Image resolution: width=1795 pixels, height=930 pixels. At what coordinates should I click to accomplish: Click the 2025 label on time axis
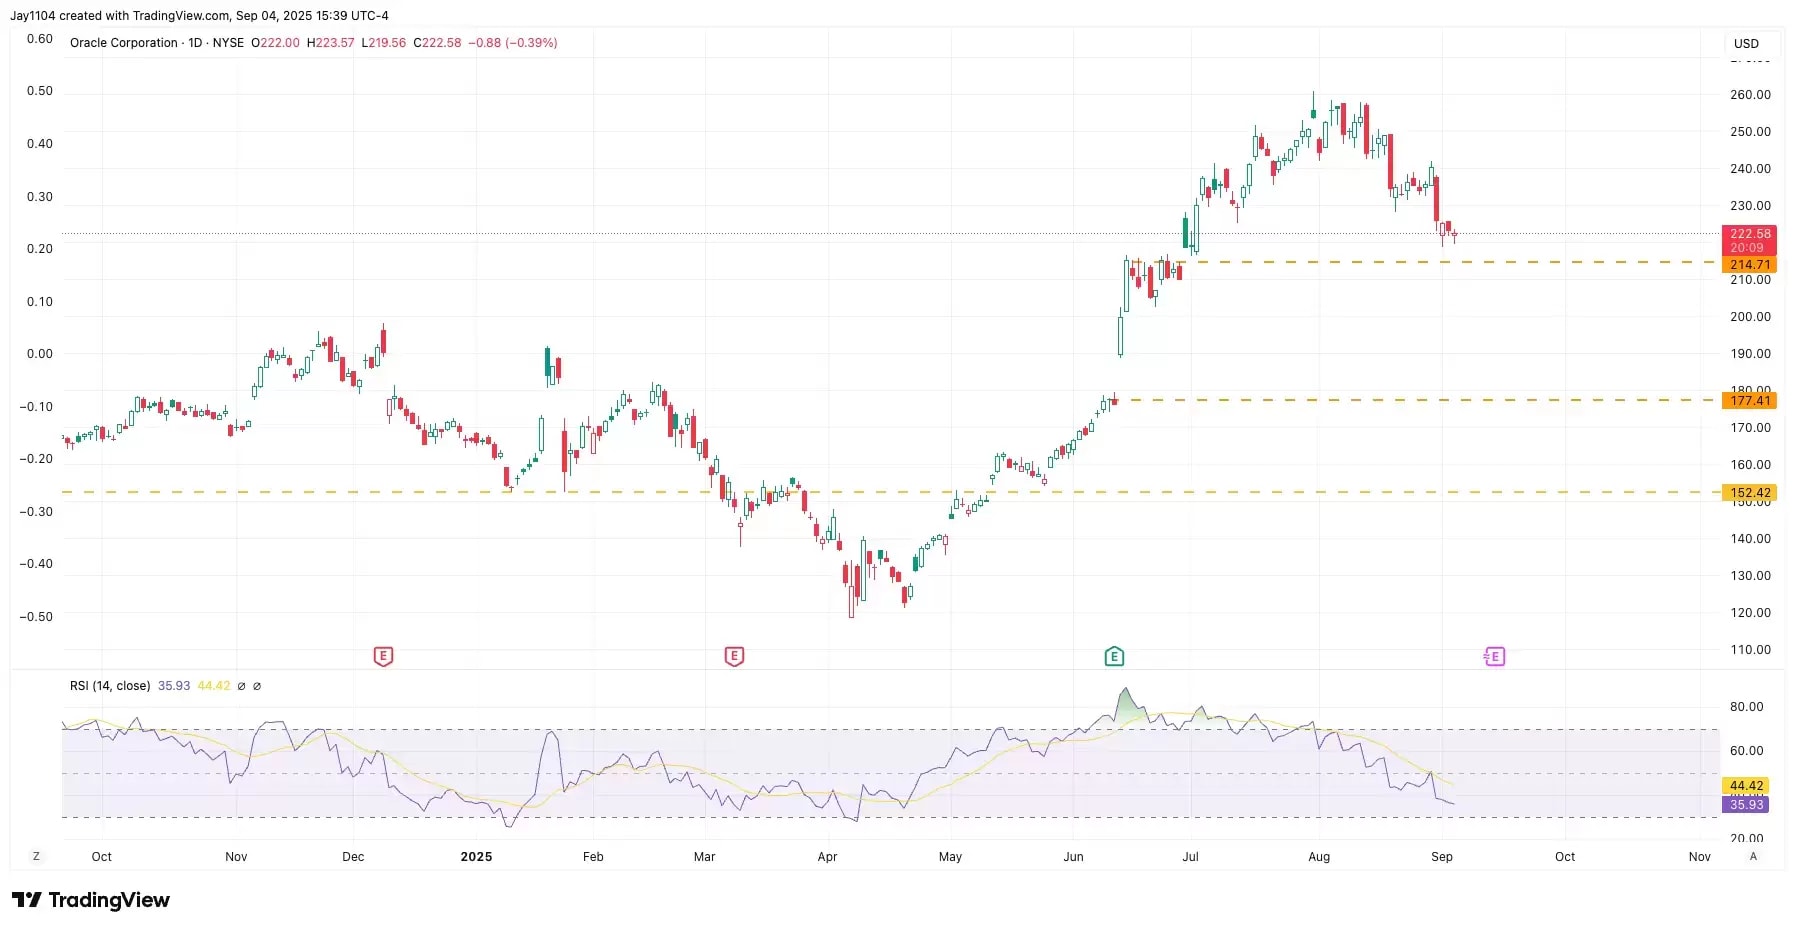(476, 857)
